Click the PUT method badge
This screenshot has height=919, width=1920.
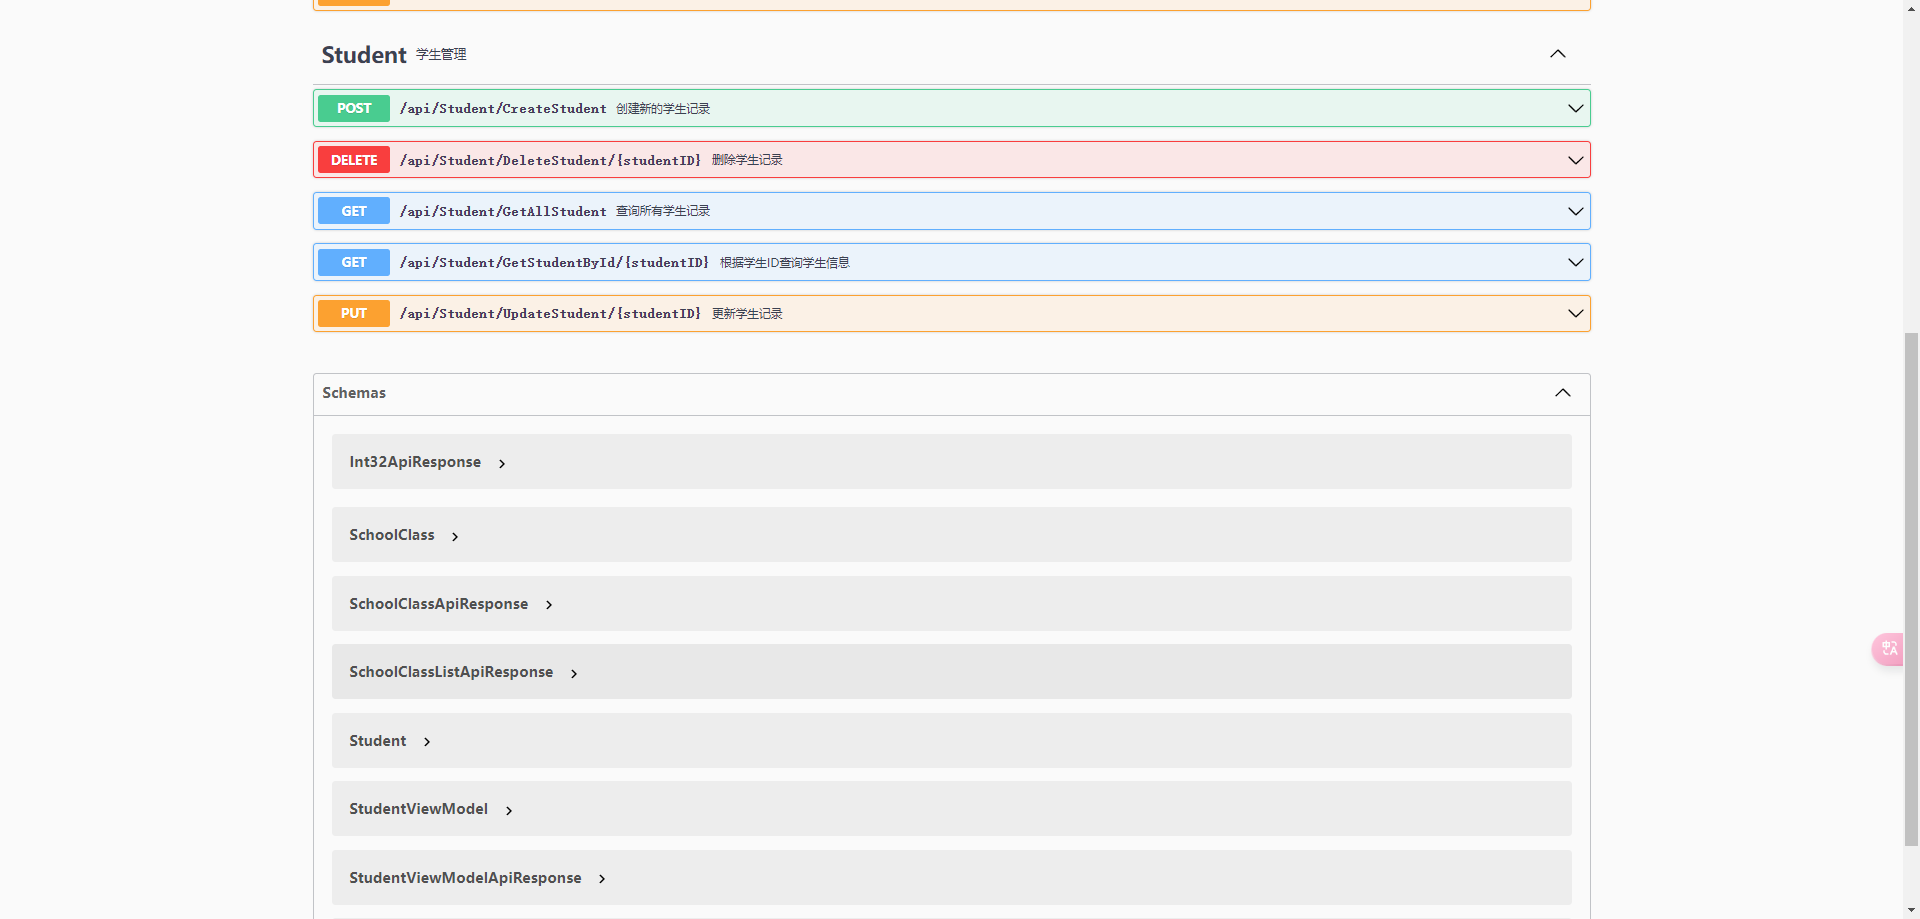coord(354,313)
